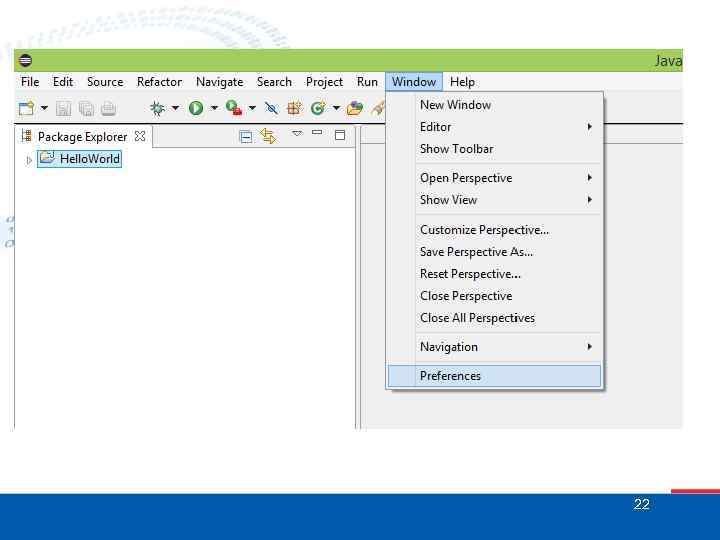Open the Open Perspective submenu
The image size is (720, 540).
494,178
